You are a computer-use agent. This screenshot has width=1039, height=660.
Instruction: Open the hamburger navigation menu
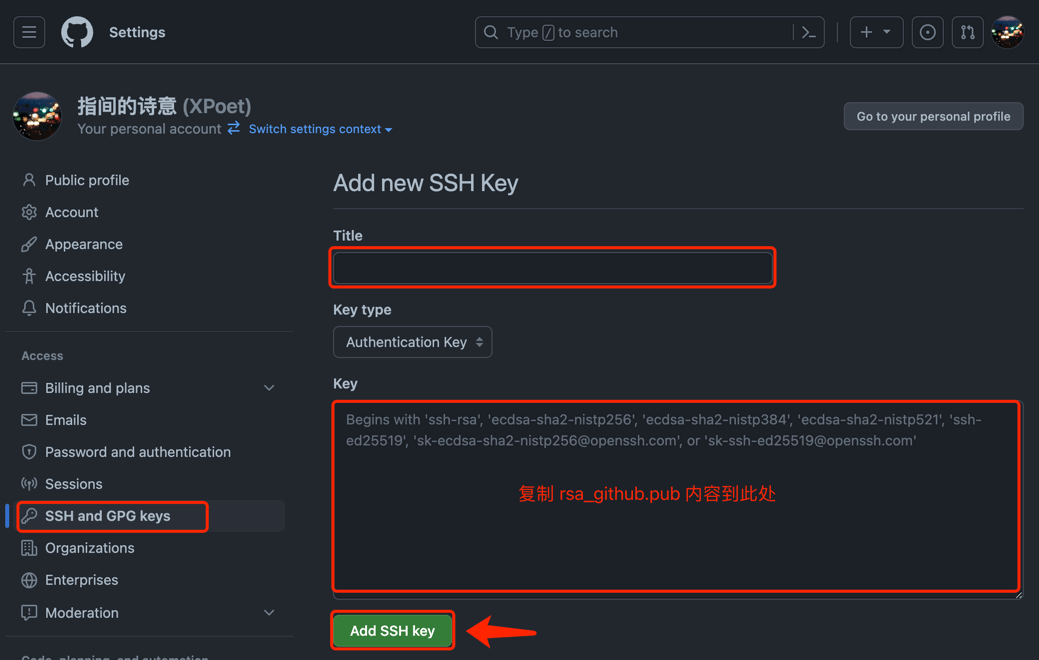29,33
